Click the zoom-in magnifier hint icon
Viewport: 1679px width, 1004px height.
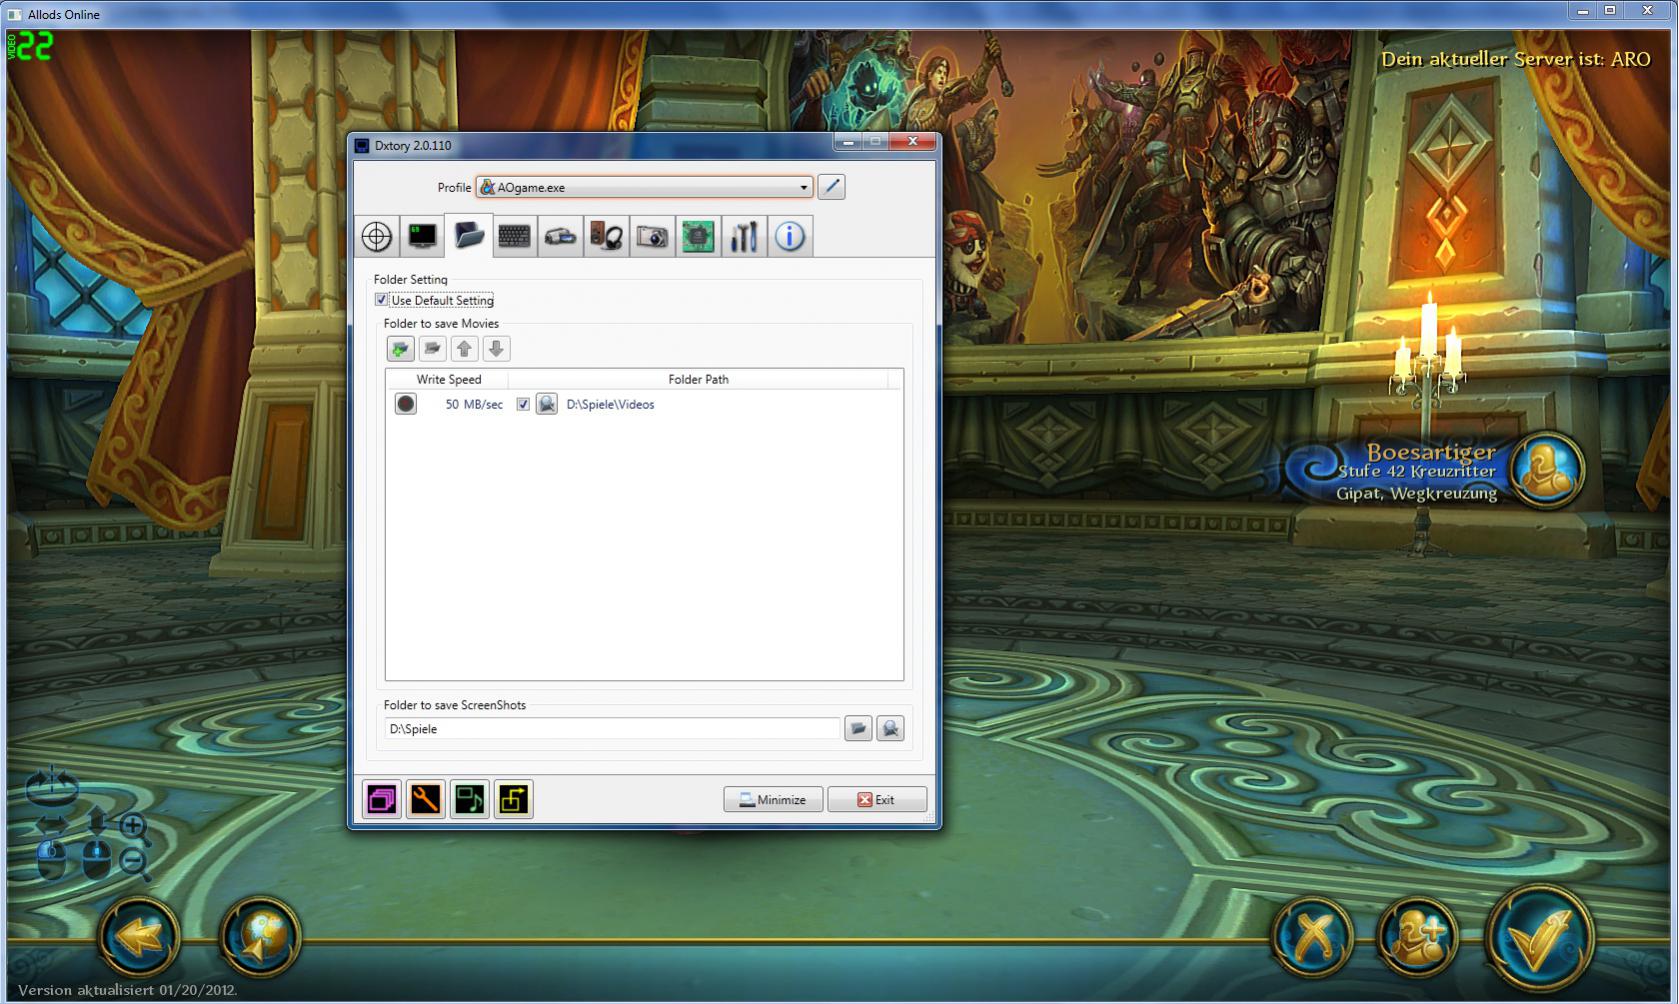click(x=134, y=826)
